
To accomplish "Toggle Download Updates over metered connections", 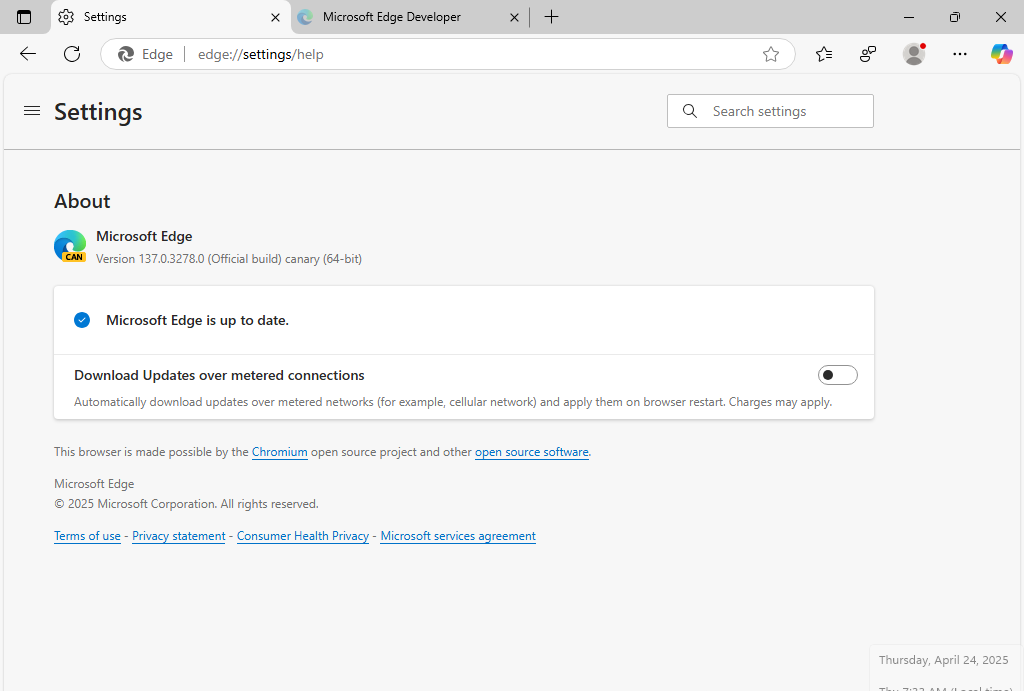I will coord(837,375).
